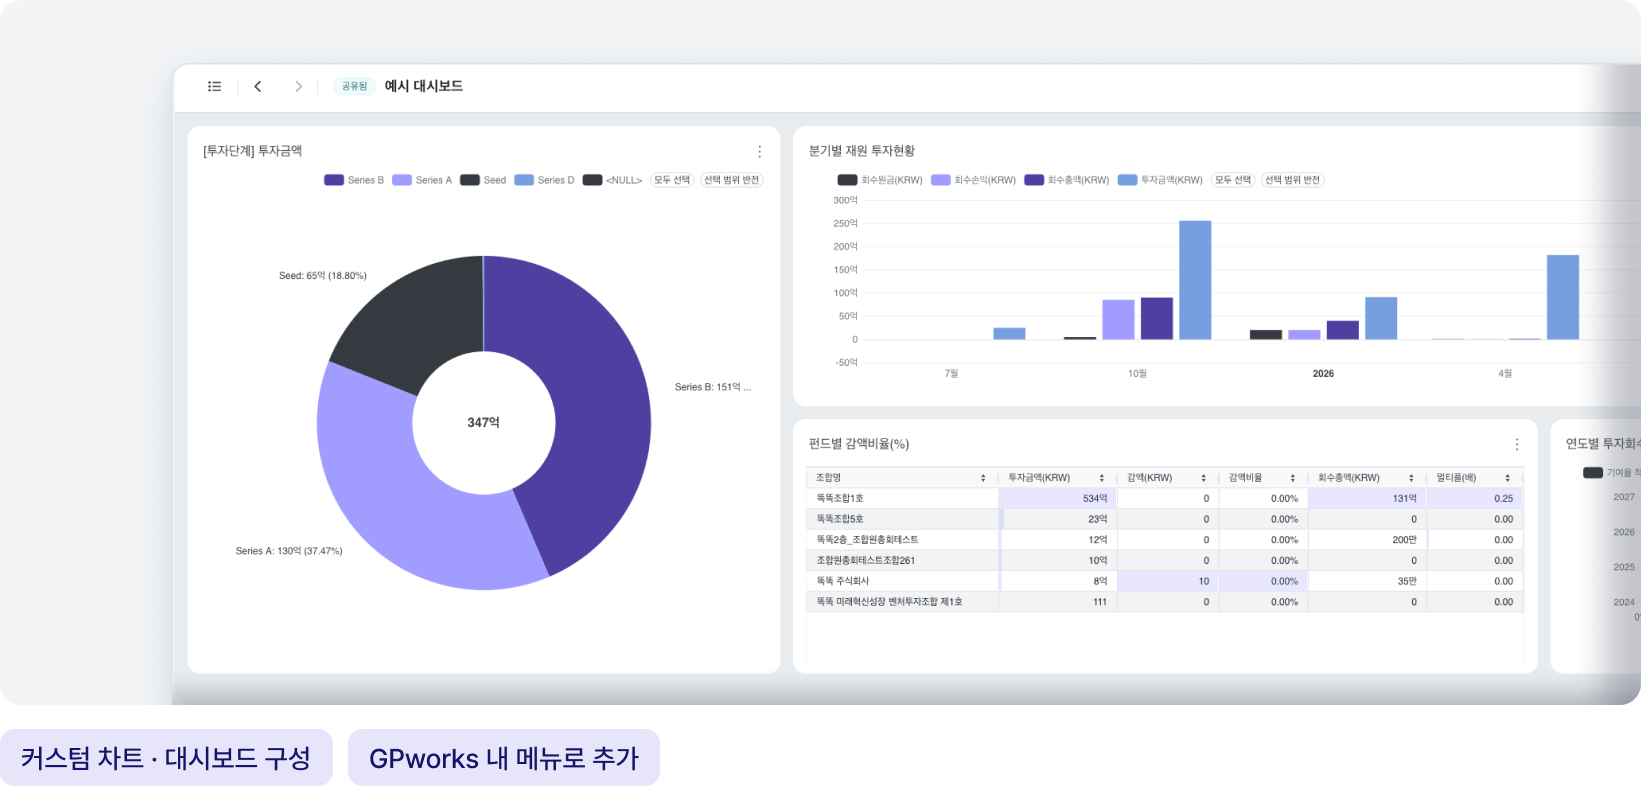Viewport: 1641px width, 786px height.
Task: Toggle Series A legend in pie chart
Action: [422, 180]
